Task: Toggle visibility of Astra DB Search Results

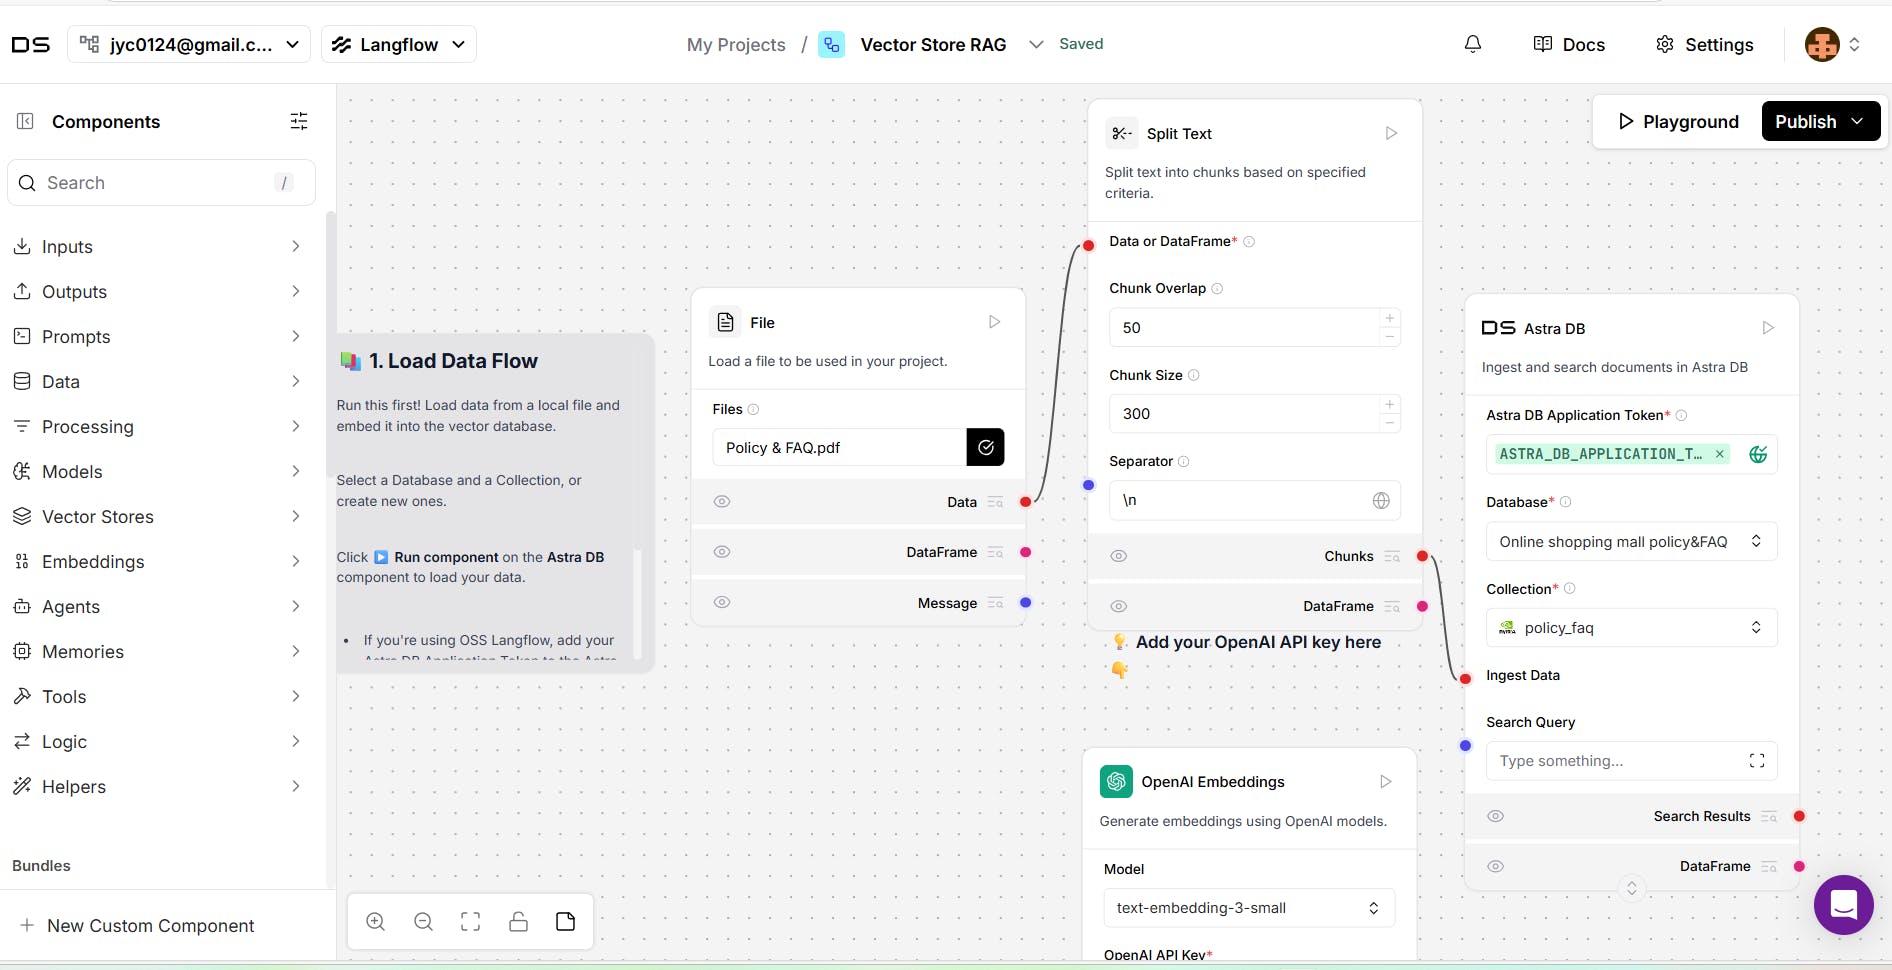Action: pos(1495,816)
